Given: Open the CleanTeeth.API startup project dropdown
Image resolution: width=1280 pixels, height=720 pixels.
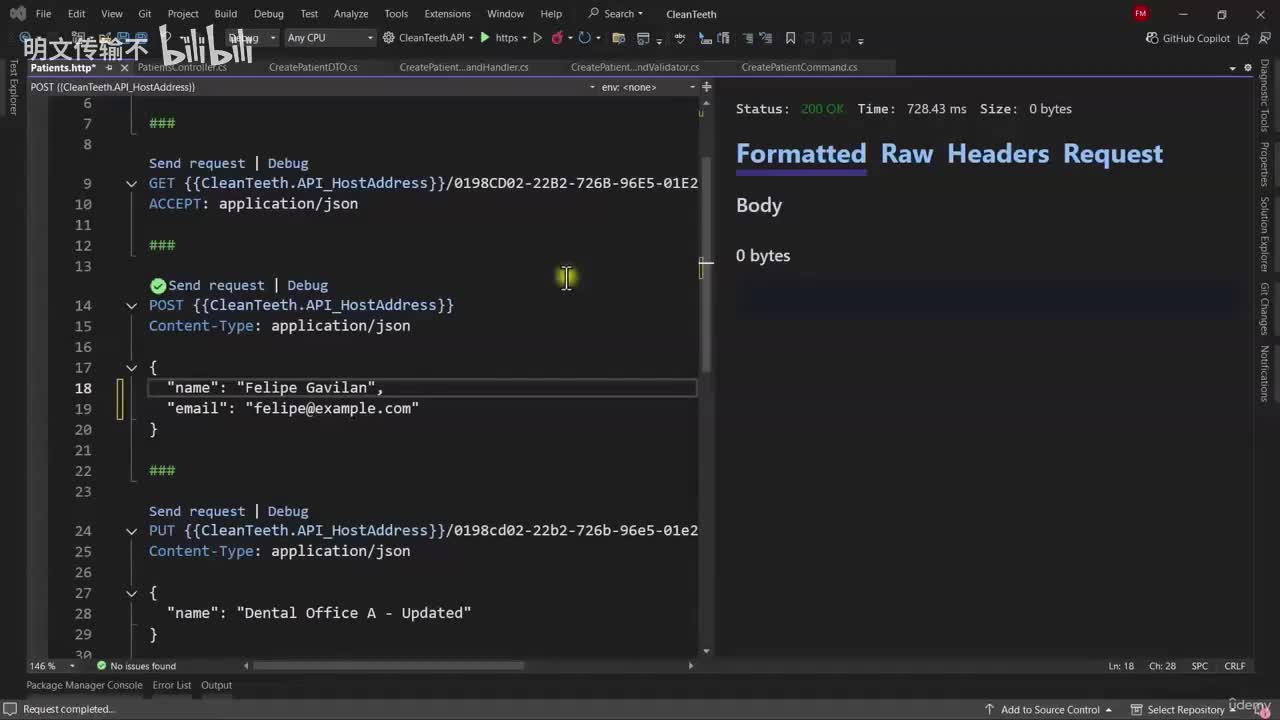Looking at the screenshot, I should (x=430, y=38).
